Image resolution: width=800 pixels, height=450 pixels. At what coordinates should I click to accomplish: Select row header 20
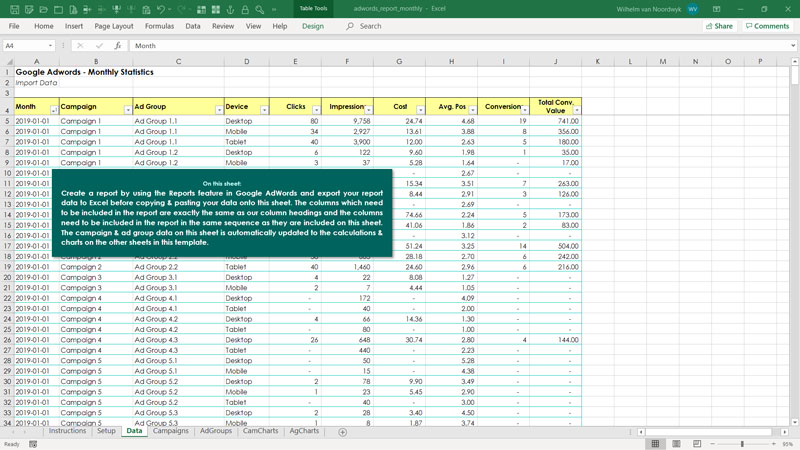[7, 277]
